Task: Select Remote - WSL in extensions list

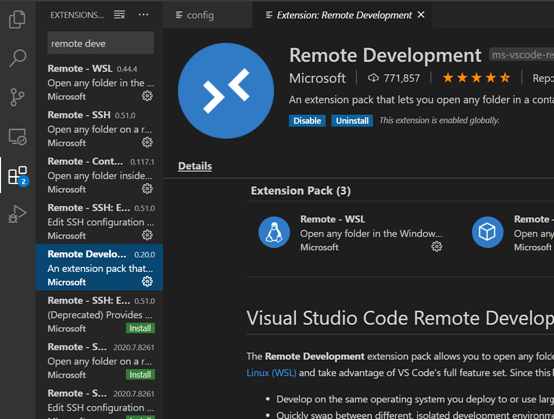Action: (x=99, y=82)
